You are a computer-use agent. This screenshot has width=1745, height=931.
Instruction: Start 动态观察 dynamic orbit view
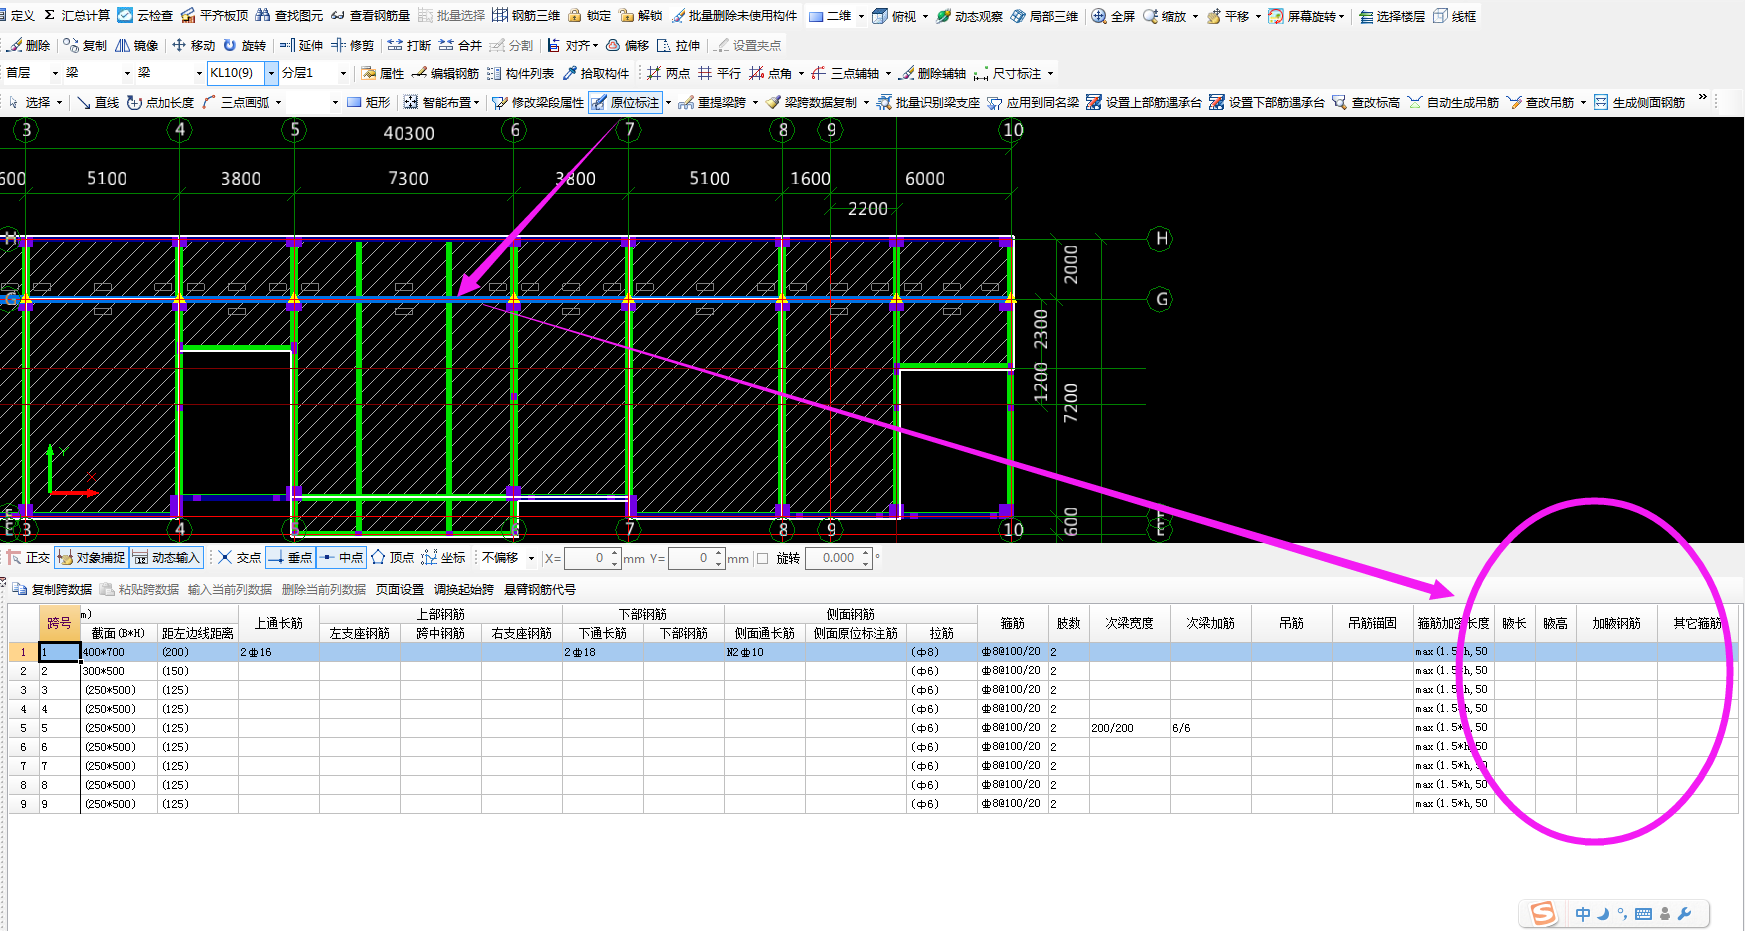point(969,16)
